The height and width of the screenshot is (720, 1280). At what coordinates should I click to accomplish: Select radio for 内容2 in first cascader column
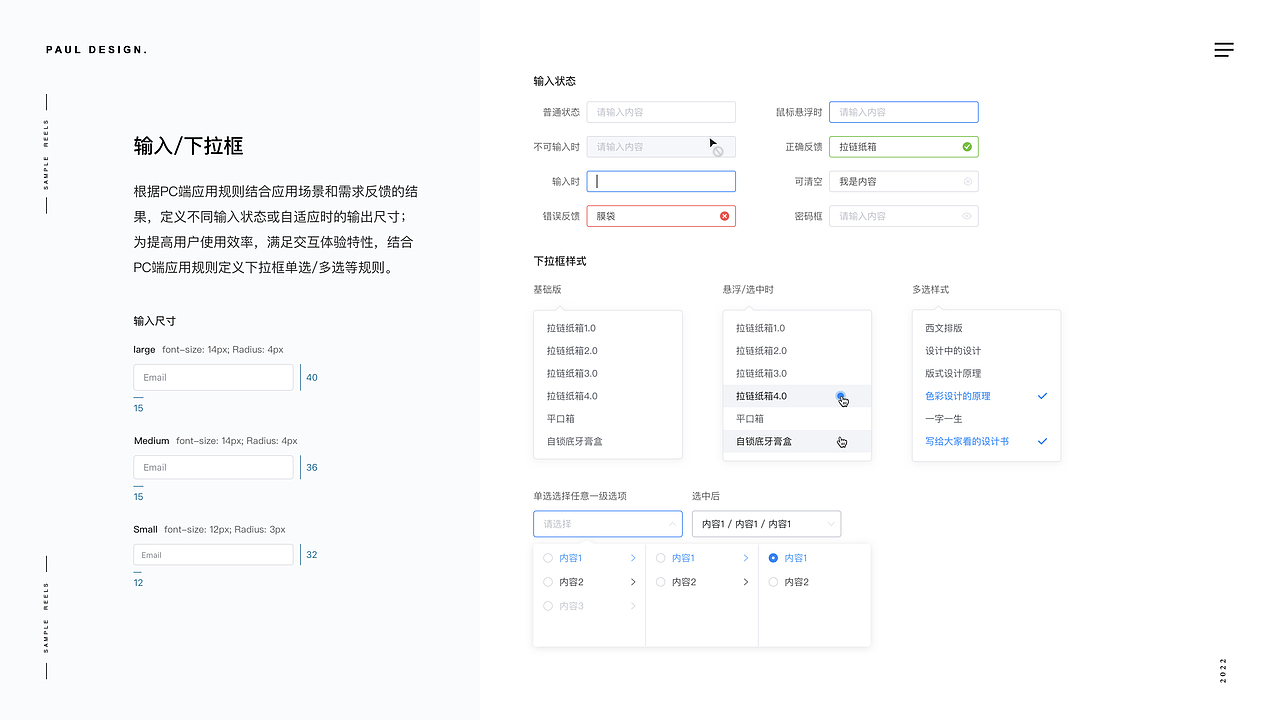click(x=548, y=582)
